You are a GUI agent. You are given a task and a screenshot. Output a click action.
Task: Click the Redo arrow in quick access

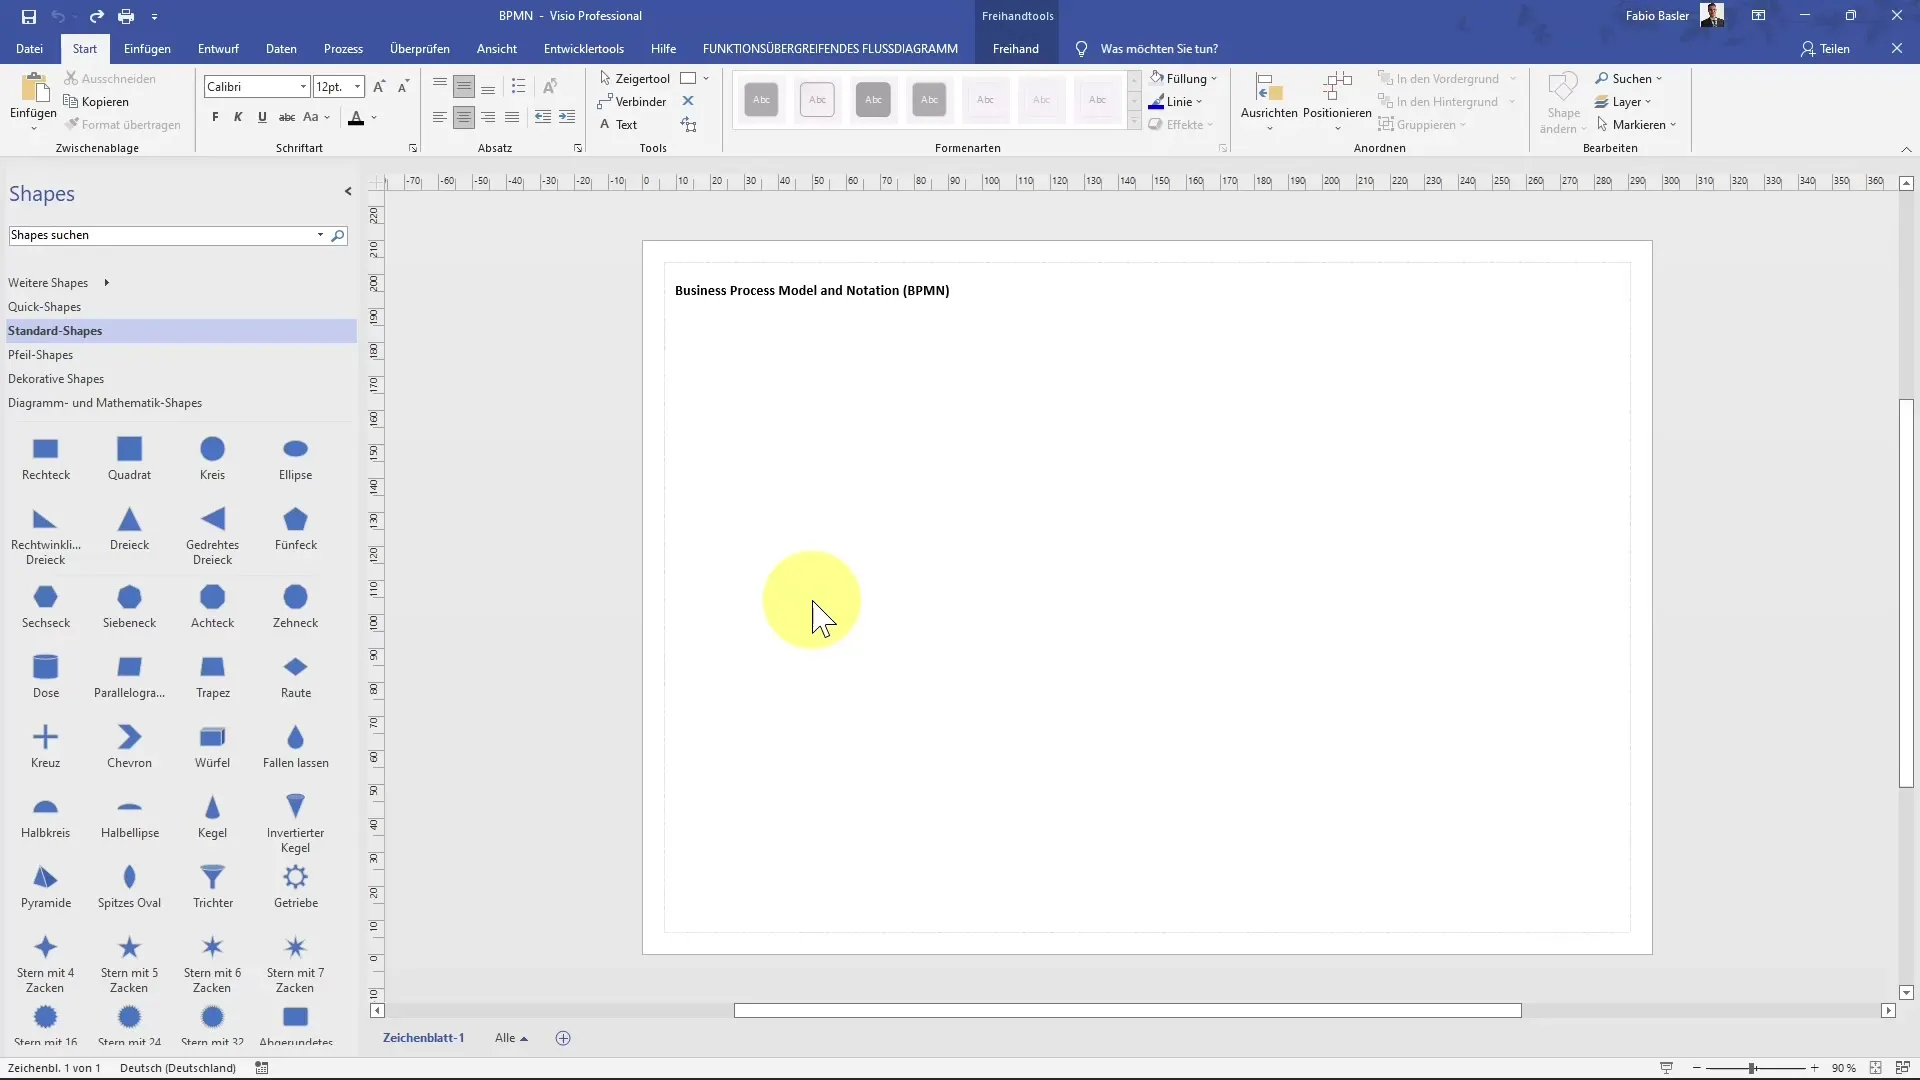96,16
